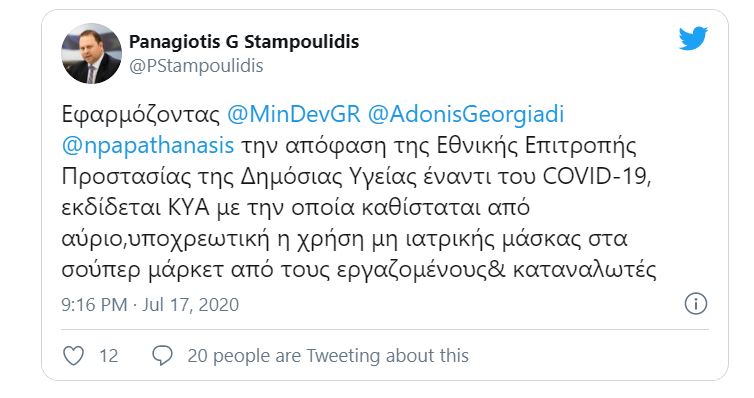
Task: View 20 people are Tweeting about this
Action: click(x=328, y=356)
